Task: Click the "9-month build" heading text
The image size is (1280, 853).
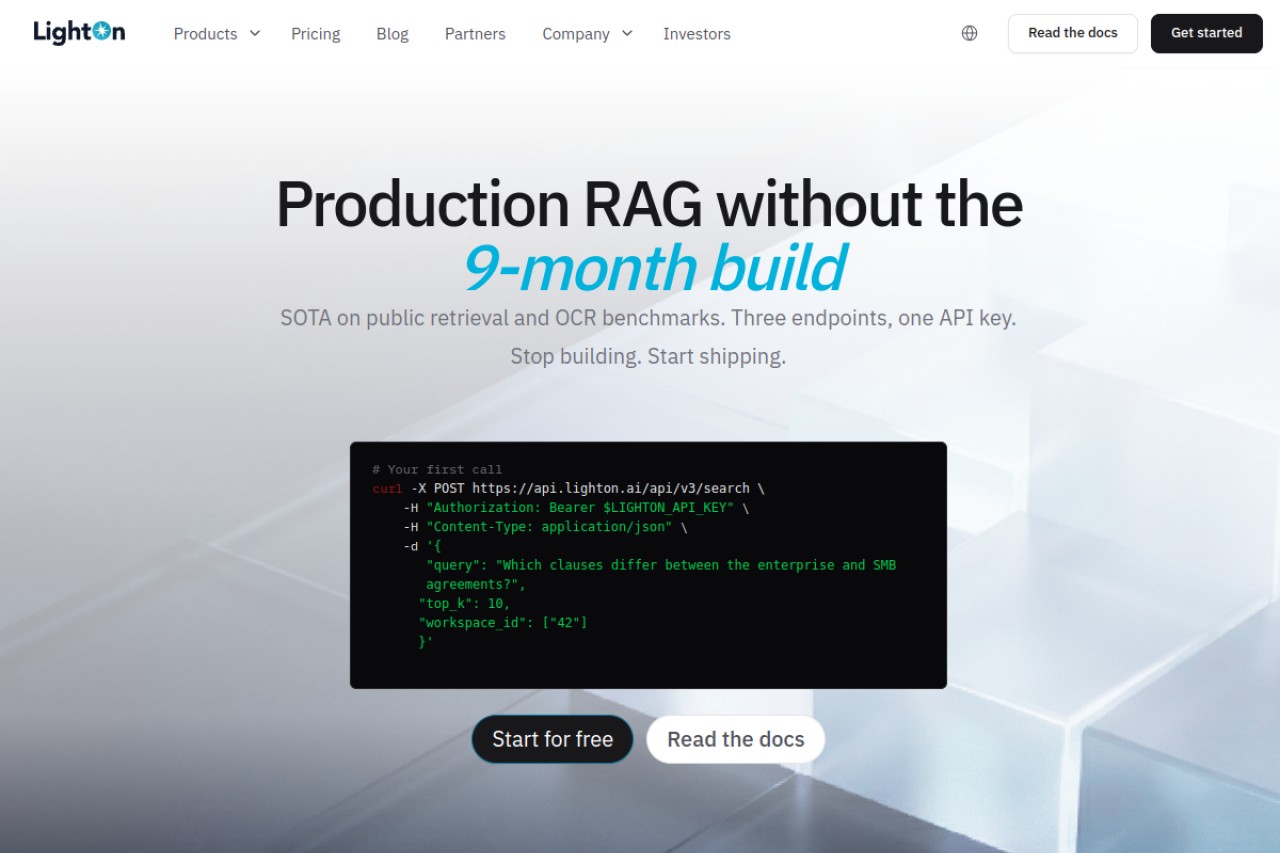Action: click(654, 267)
